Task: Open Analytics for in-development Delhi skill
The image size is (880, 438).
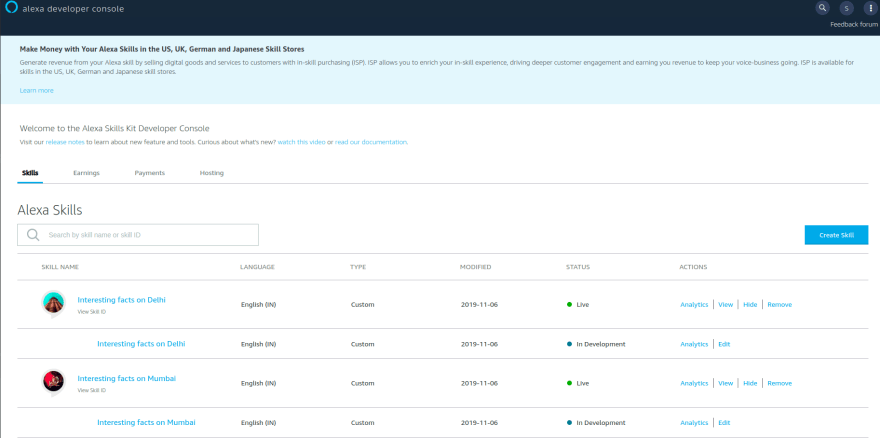Action: pyautogui.click(x=694, y=344)
